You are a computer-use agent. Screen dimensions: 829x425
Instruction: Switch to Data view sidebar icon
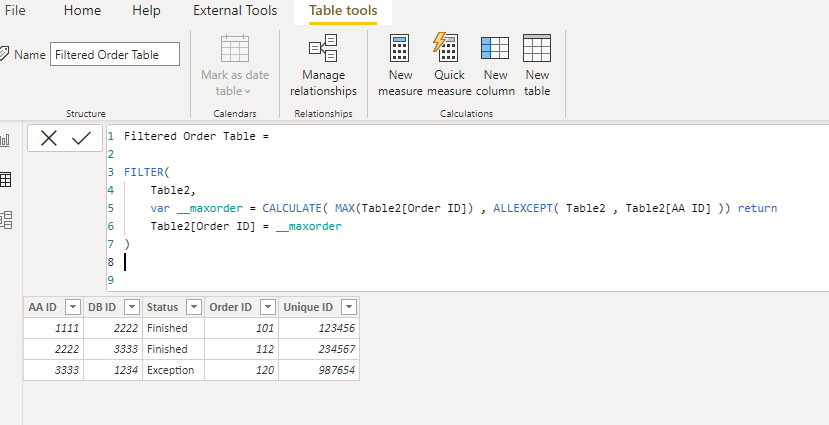pyautogui.click(x=5, y=180)
